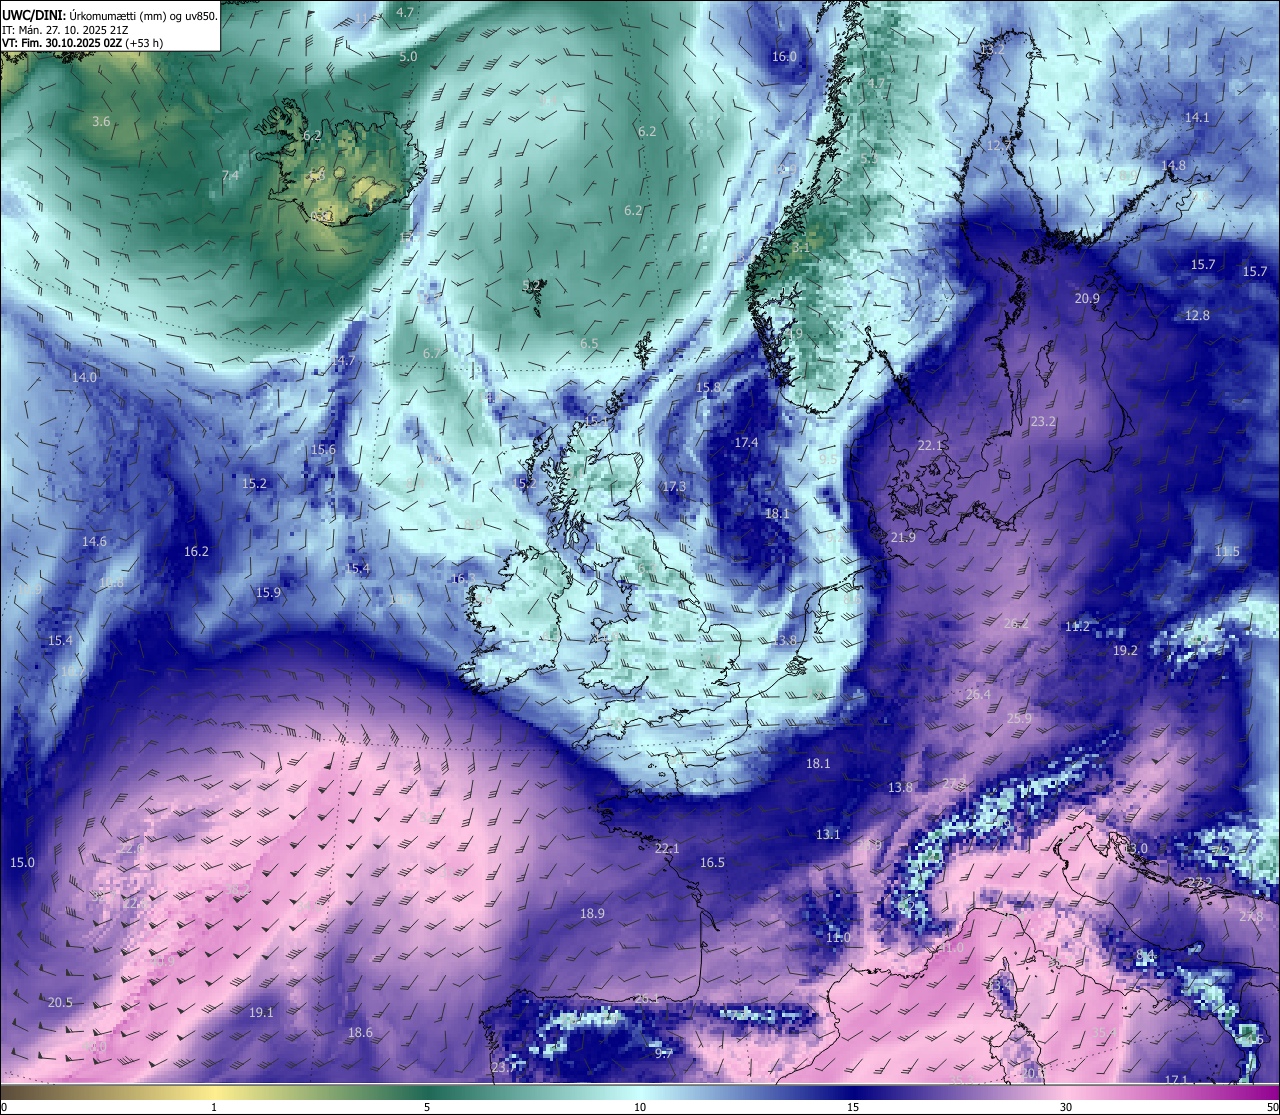The height and width of the screenshot is (1115, 1280).
Task: Click the '16.0' value label
Action: (784, 57)
